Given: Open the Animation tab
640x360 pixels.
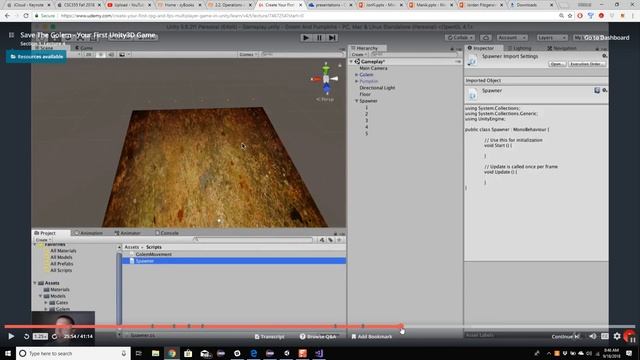Looking at the screenshot, I should [88, 233].
